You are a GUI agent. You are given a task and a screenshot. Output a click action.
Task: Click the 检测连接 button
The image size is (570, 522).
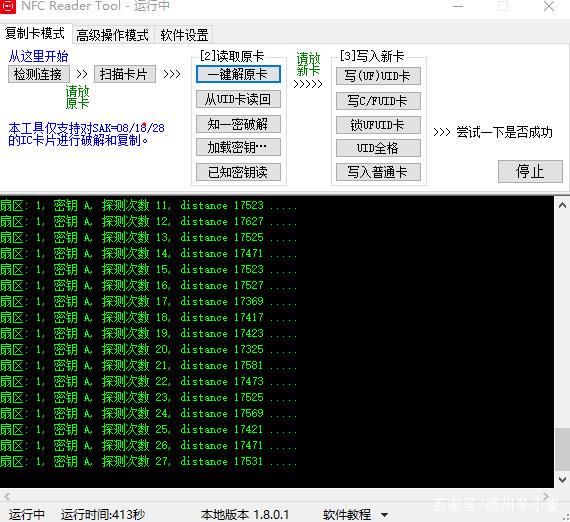38,75
